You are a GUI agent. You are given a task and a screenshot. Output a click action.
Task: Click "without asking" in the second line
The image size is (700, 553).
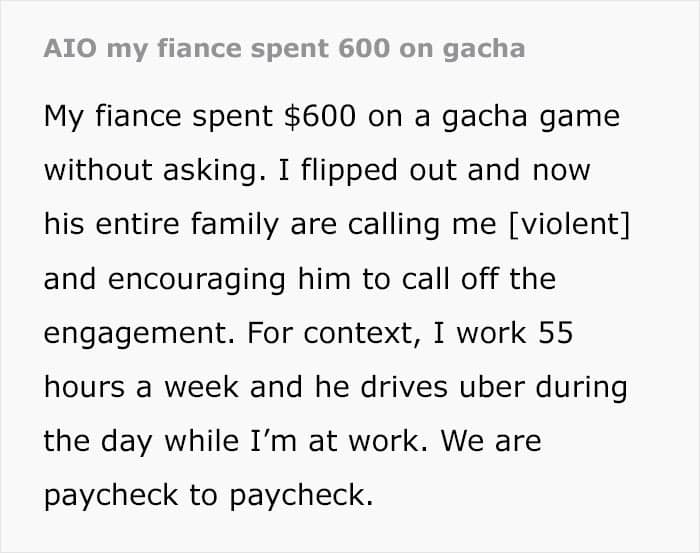(x=155, y=170)
